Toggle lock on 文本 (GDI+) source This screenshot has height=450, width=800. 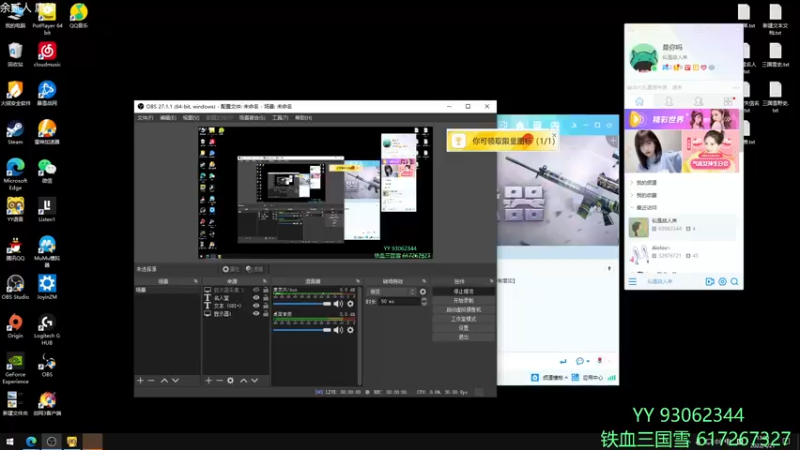click(265, 306)
